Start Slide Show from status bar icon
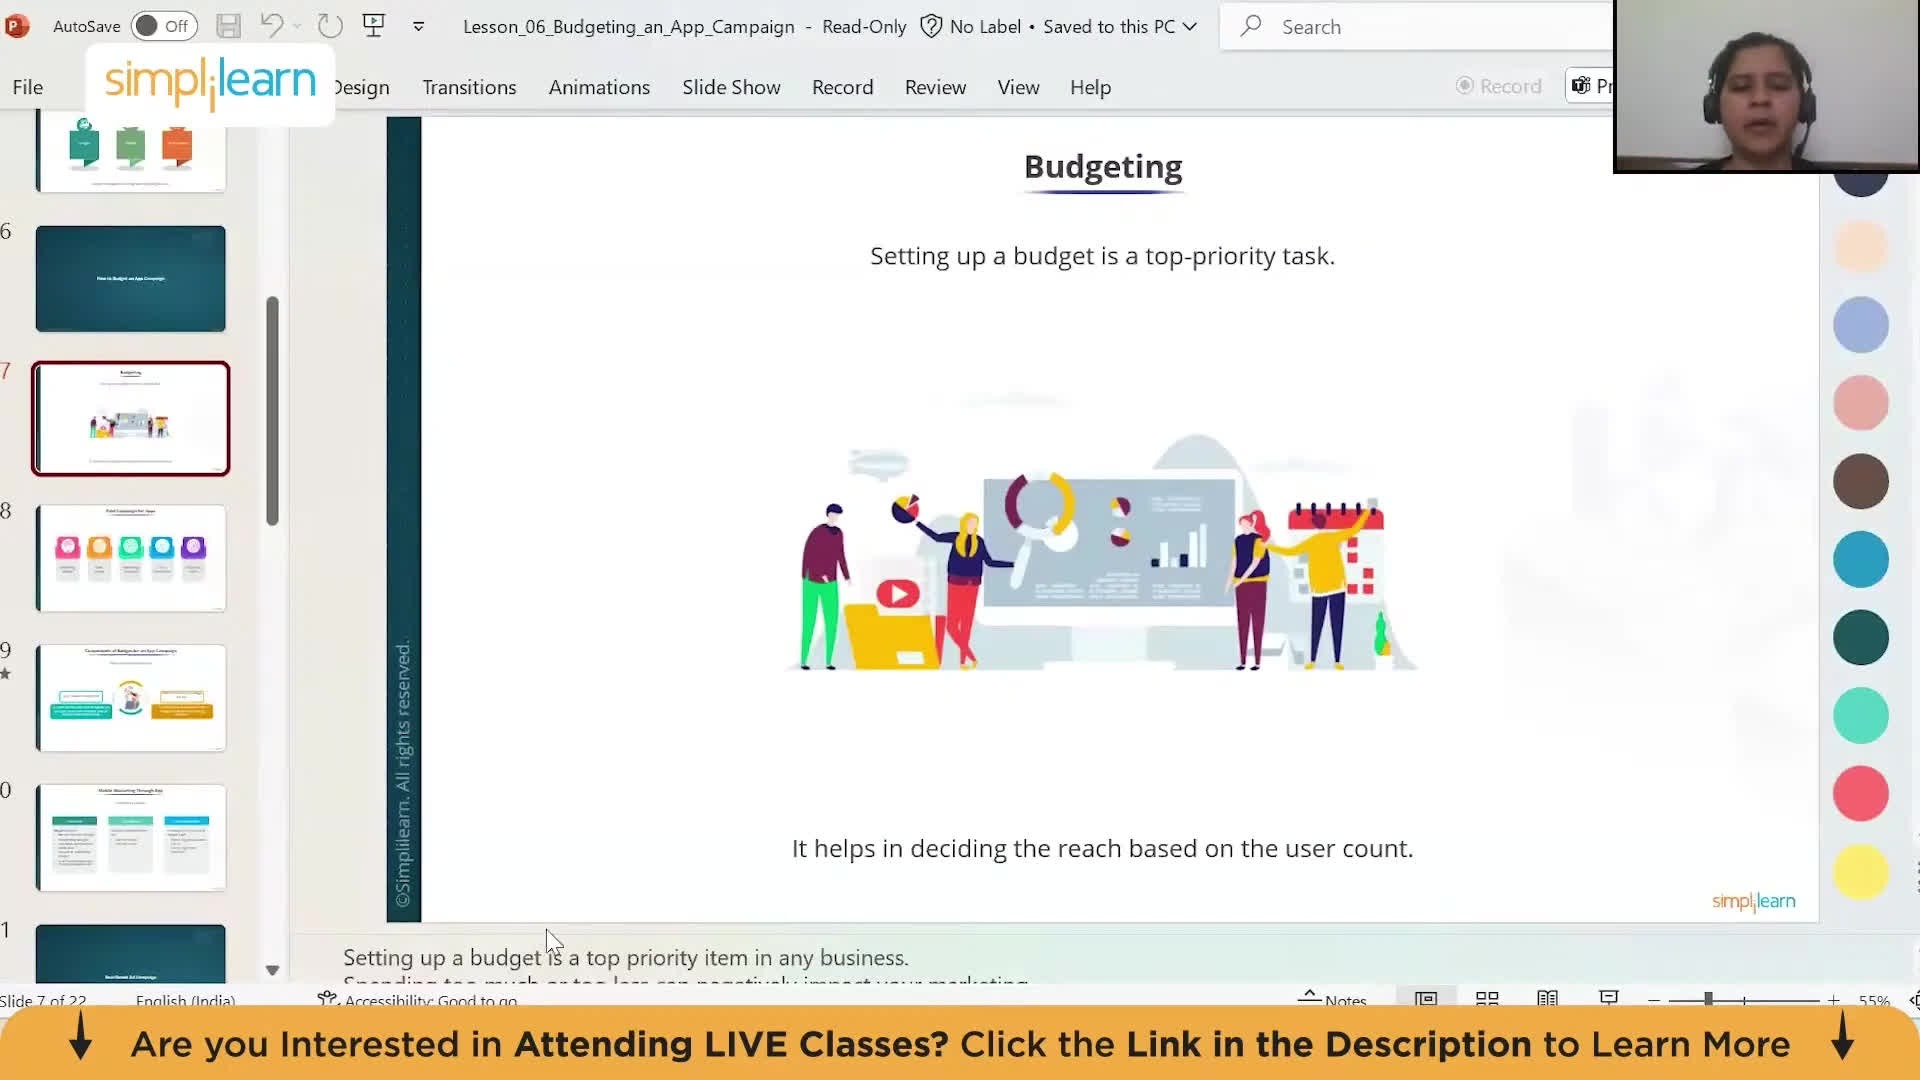This screenshot has width=1920, height=1080. [x=1609, y=998]
